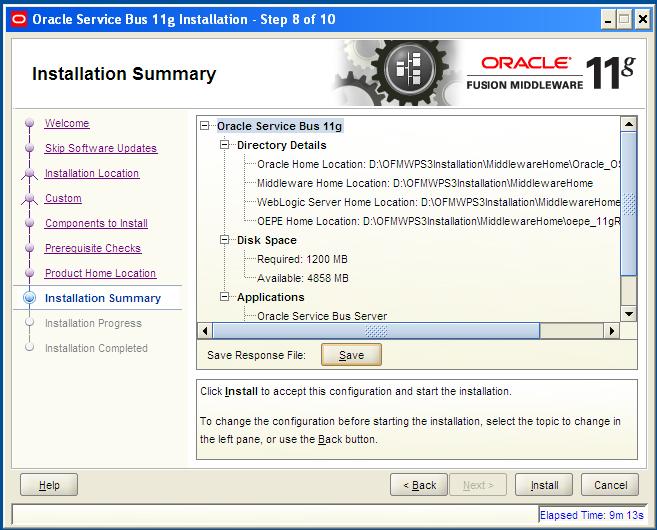This screenshot has height=530, width=657.
Task: Click the horizontal scroll-right arrow
Action: tap(612, 331)
